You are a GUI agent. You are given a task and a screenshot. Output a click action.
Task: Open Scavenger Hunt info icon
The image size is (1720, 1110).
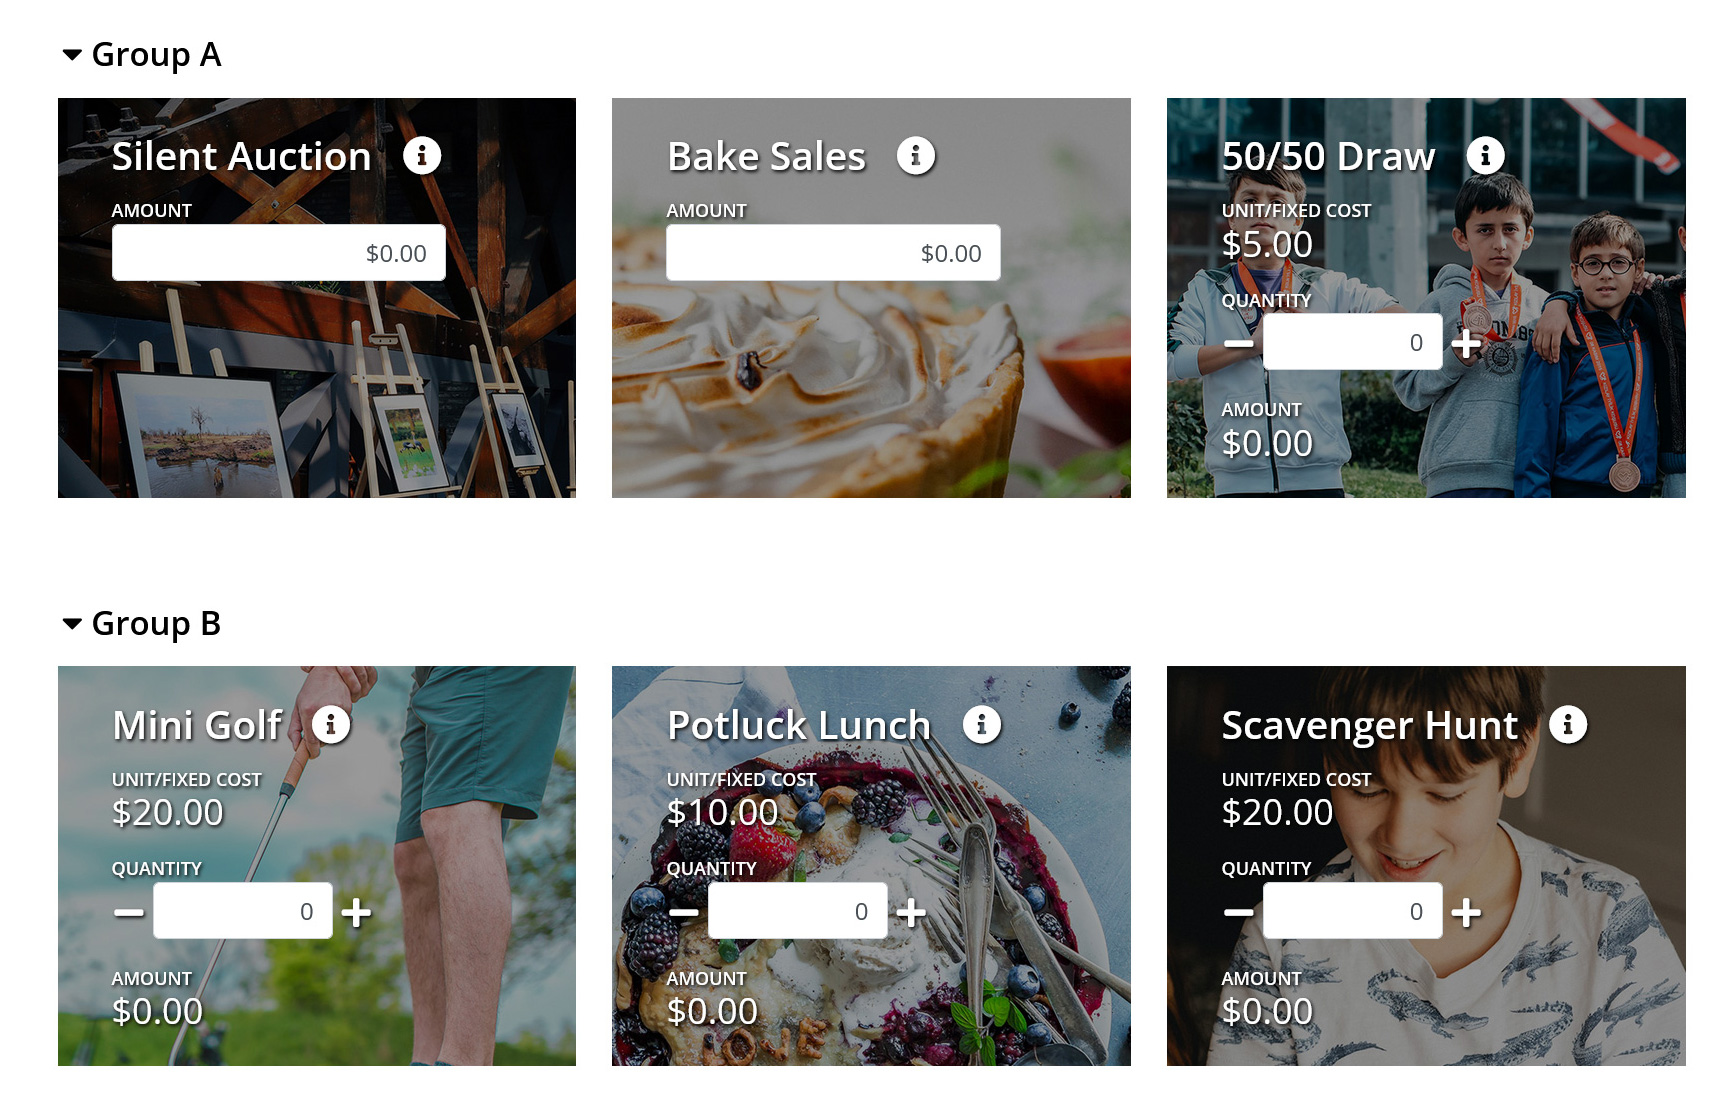pyautogui.click(x=1568, y=725)
